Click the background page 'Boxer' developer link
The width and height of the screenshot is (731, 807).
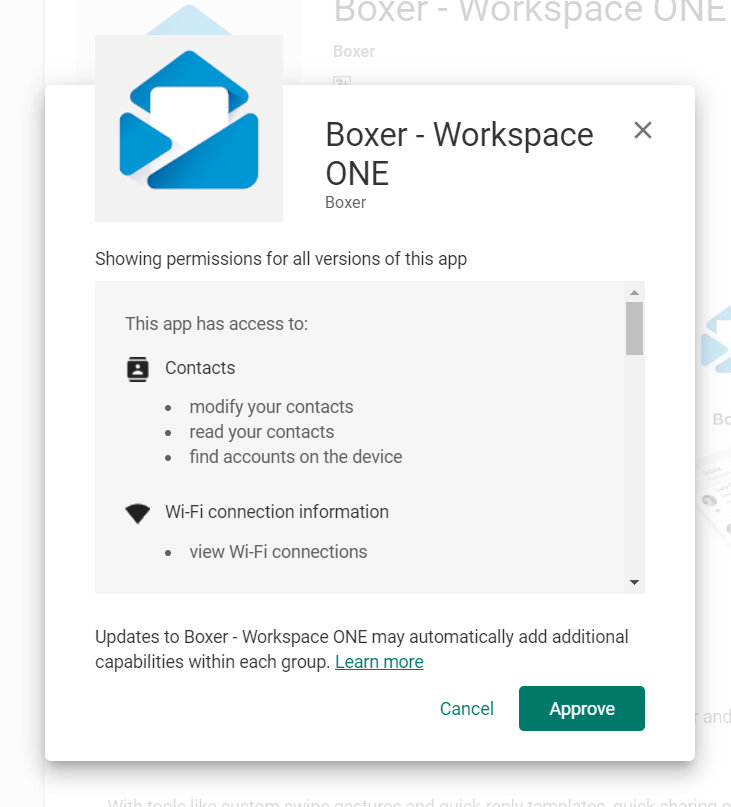click(354, 51)
